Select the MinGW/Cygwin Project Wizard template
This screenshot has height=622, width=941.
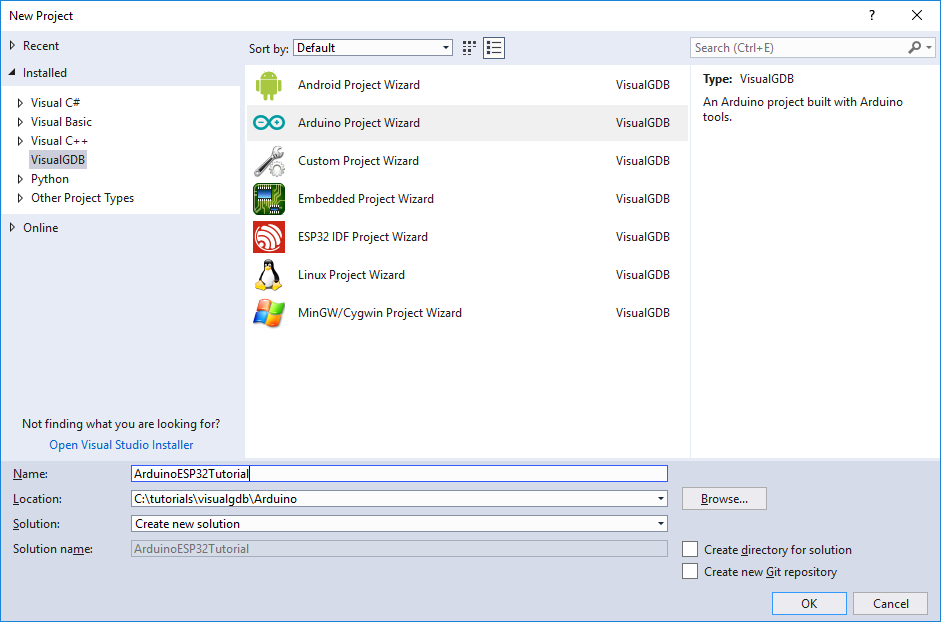point(467,313)
